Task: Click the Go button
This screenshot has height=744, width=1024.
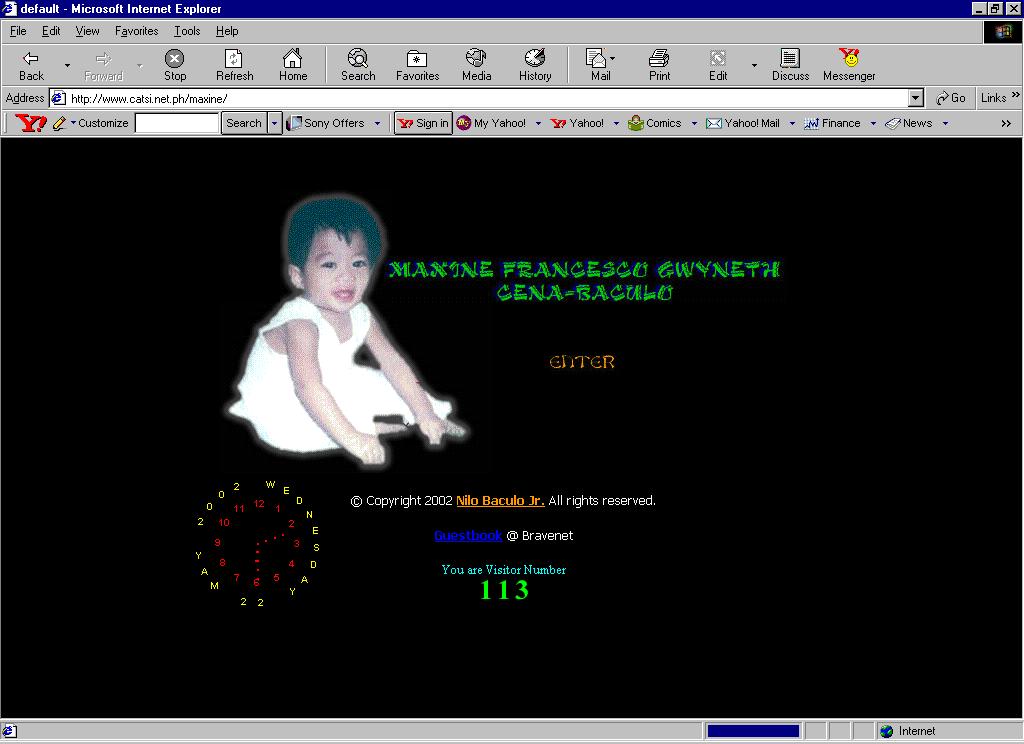Action: coord(950,98)
